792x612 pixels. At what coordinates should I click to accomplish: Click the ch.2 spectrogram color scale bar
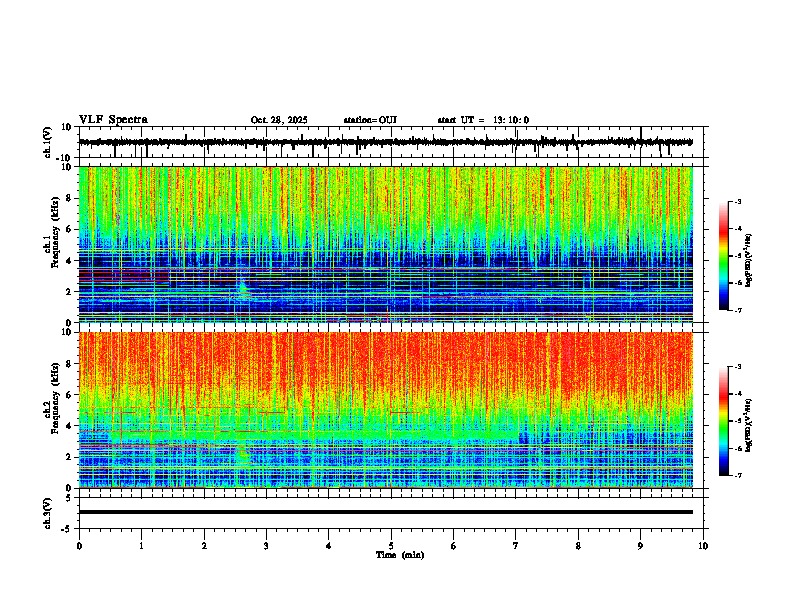coord(723,421)
